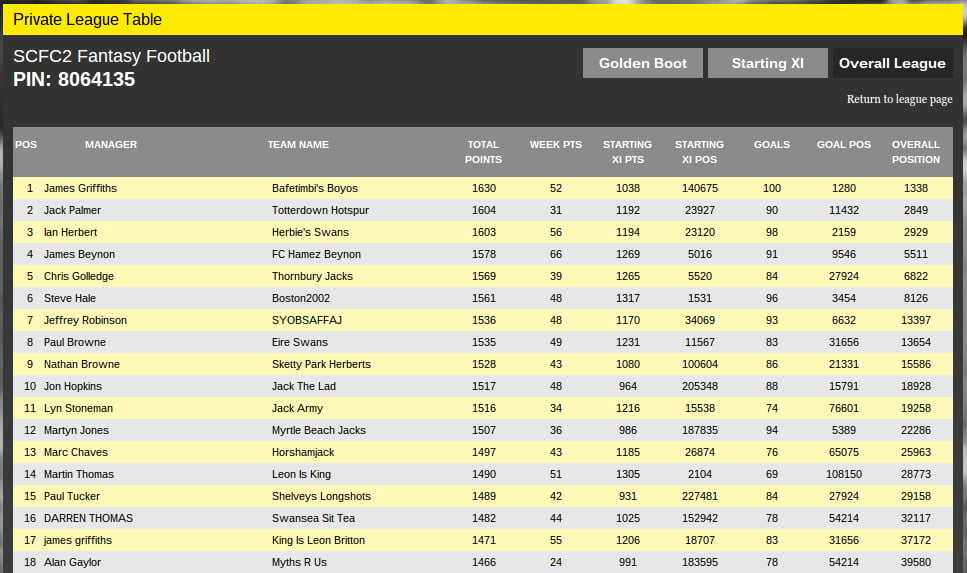The width and height of the screenshot is (967, 573).
Task: Click the Team Name column header
Action: pyautogui.click(x=298, y=145)
